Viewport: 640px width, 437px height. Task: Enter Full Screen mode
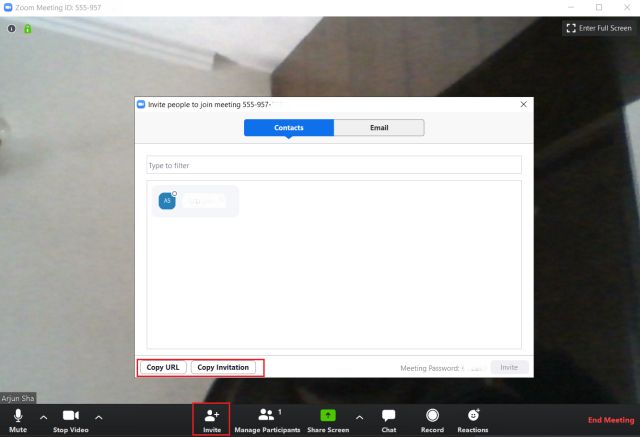pyautogui.click(x=599, y=28)
